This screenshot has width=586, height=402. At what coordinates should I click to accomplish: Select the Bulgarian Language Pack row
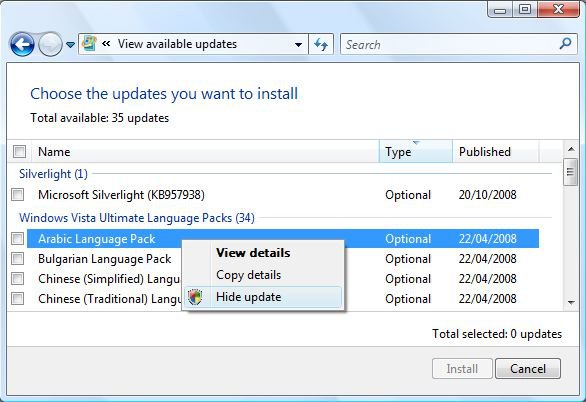pyautogui.click(x=105, y=259)
